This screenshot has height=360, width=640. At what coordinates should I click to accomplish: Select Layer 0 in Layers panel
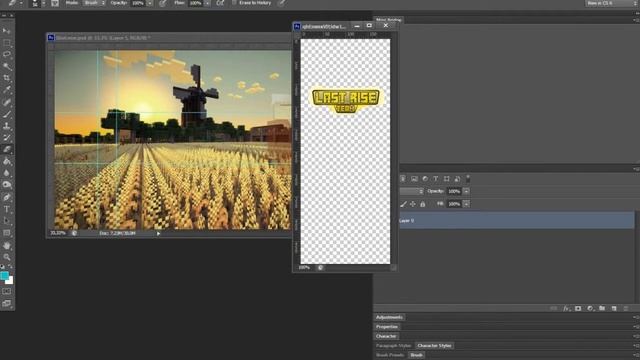516,220
